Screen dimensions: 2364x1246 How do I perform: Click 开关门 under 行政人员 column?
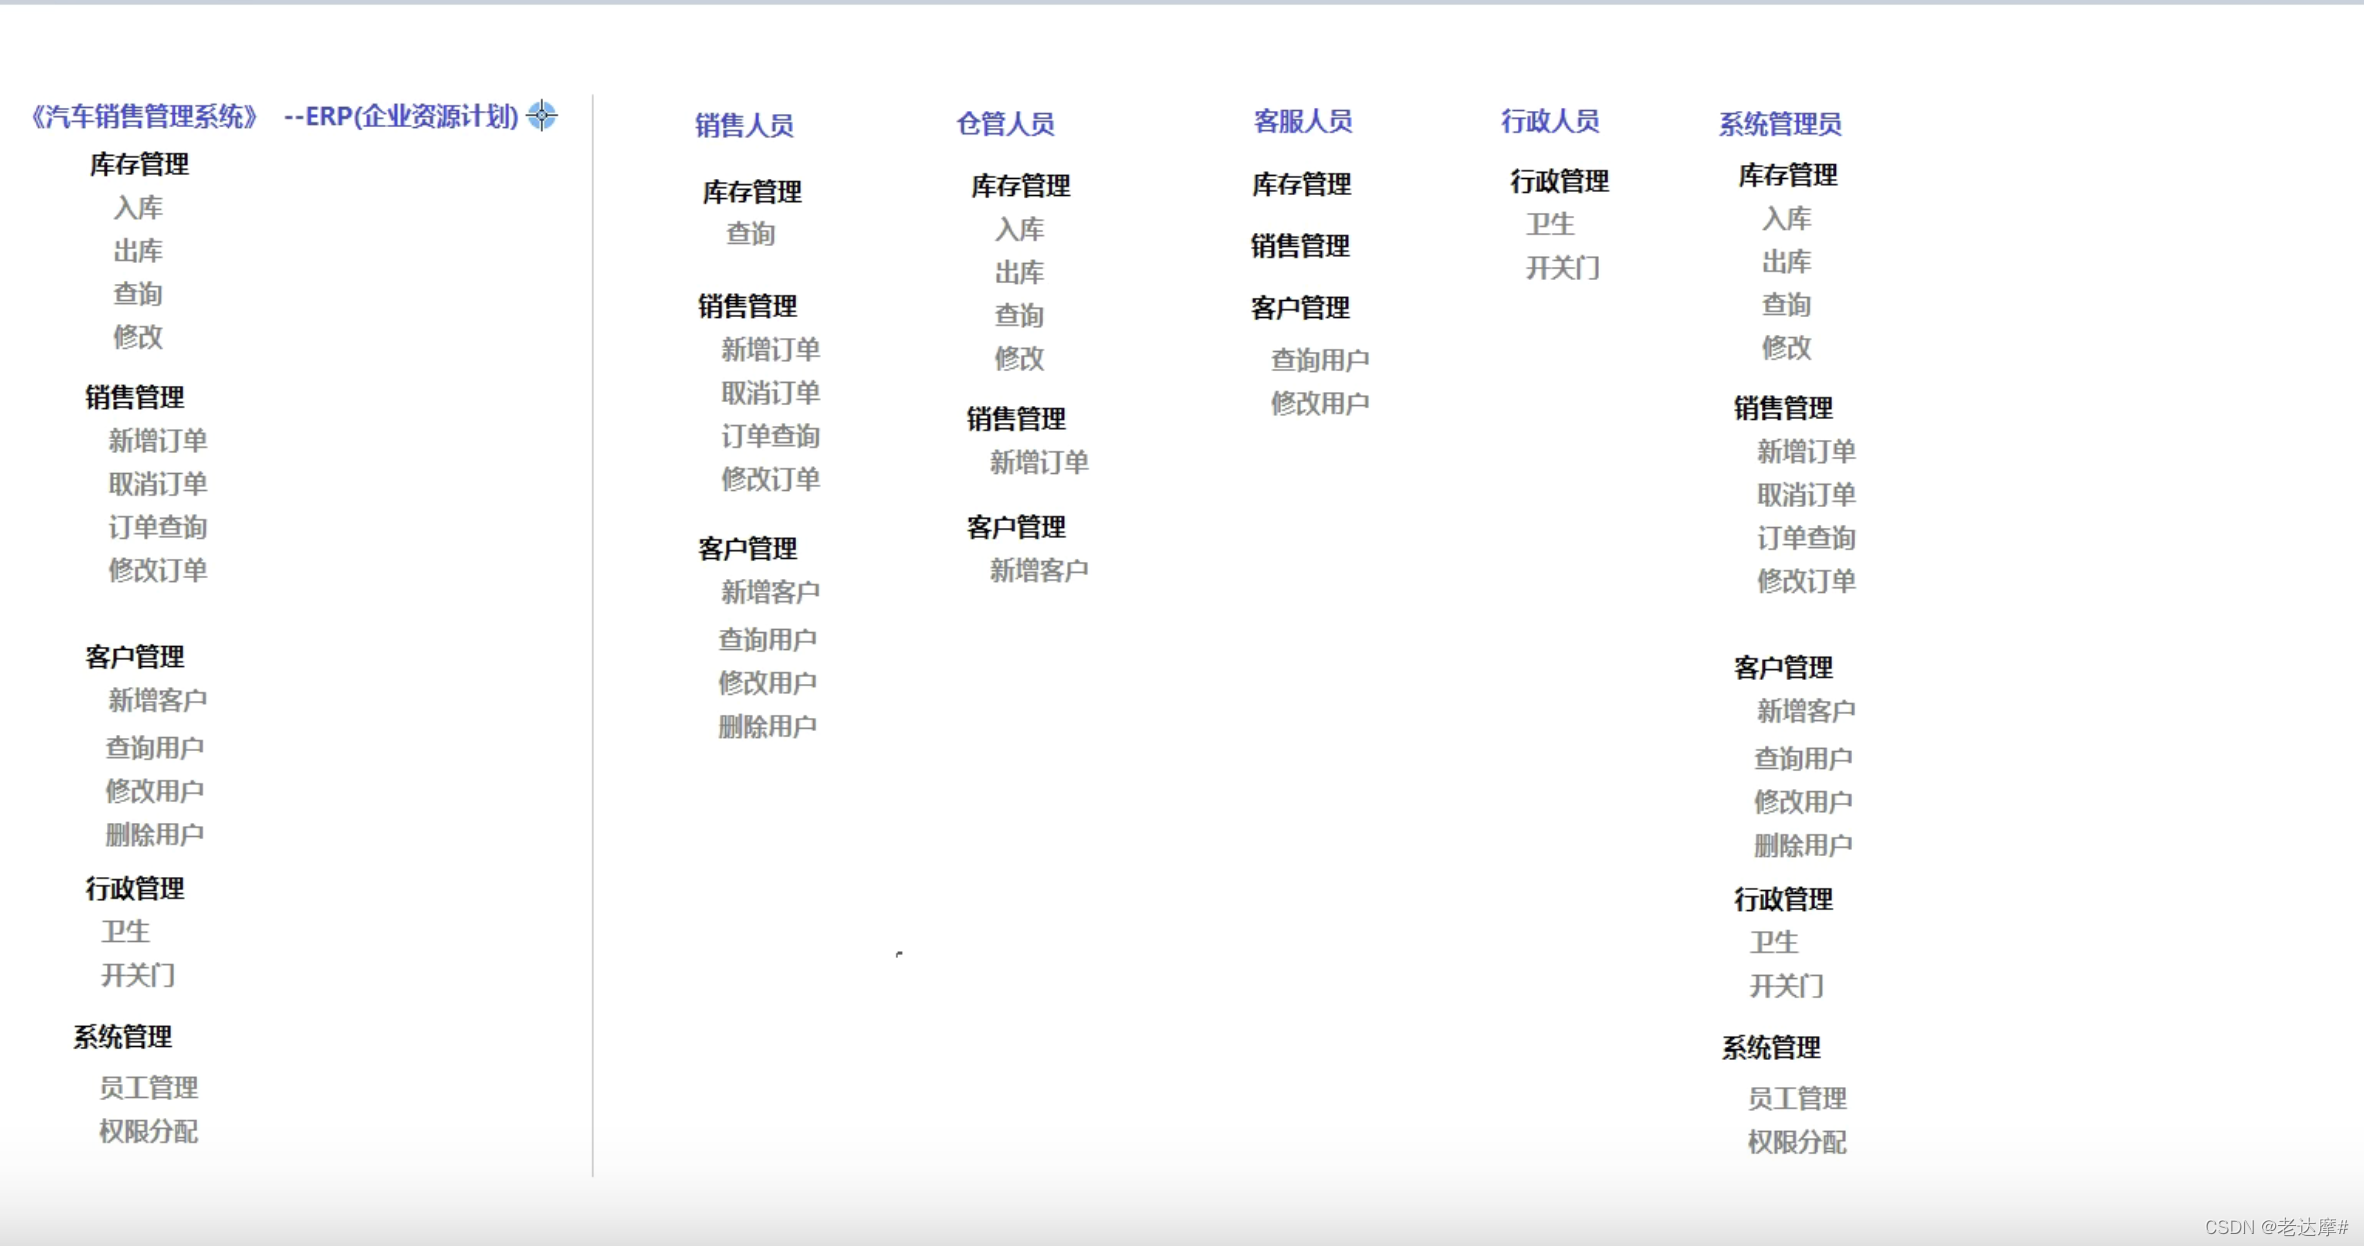coord(1562,268)
